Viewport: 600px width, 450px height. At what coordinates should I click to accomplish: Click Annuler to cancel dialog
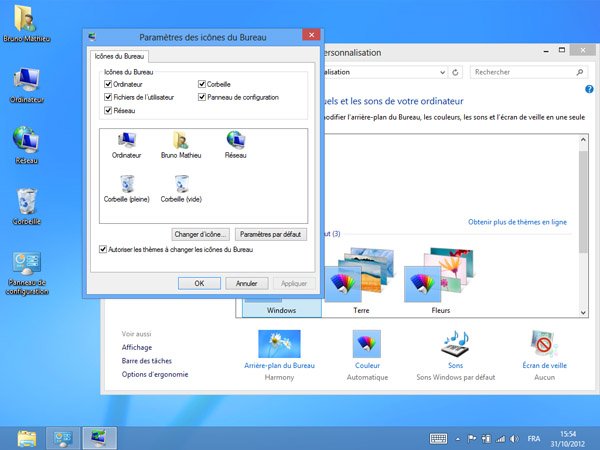point(246,284)
